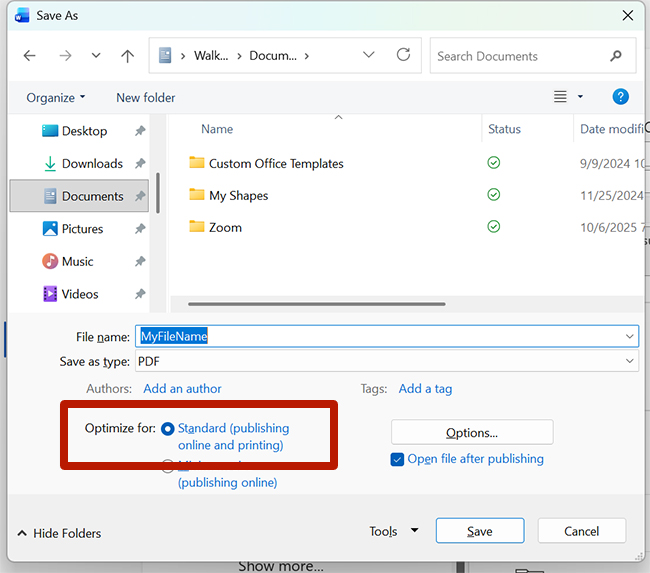The image size is (650, 573).
Task: Select Standard publishing online and printing radio
Action: coord(167,428)
